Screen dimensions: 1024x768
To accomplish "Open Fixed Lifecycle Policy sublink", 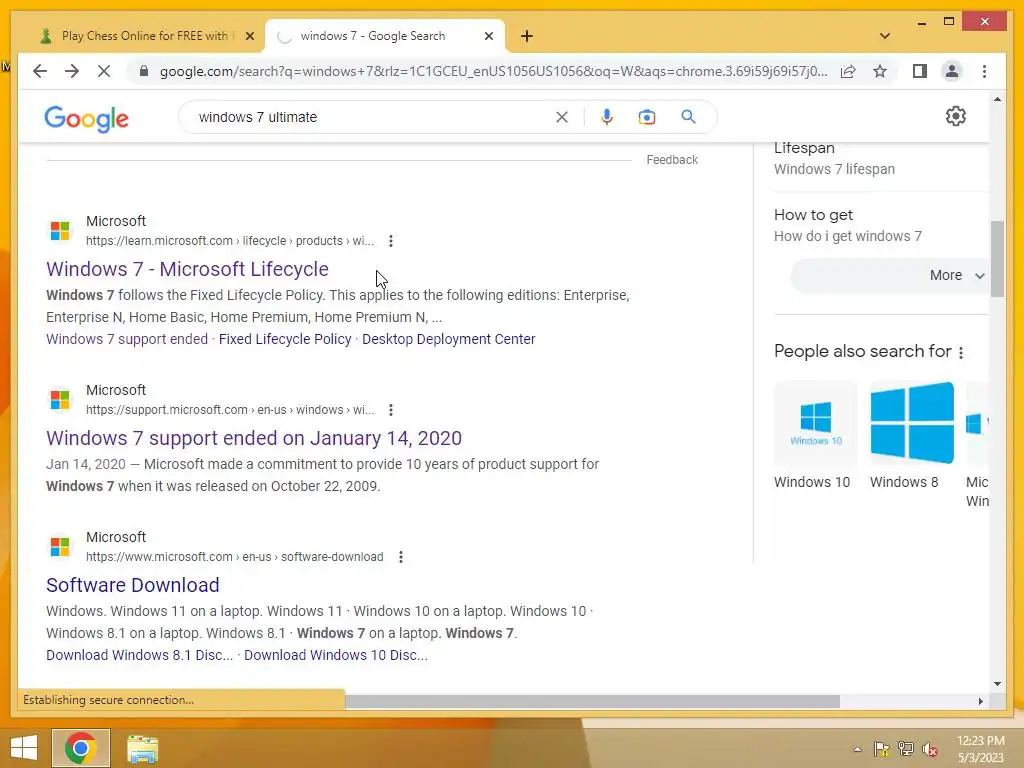I will (285, 339).
